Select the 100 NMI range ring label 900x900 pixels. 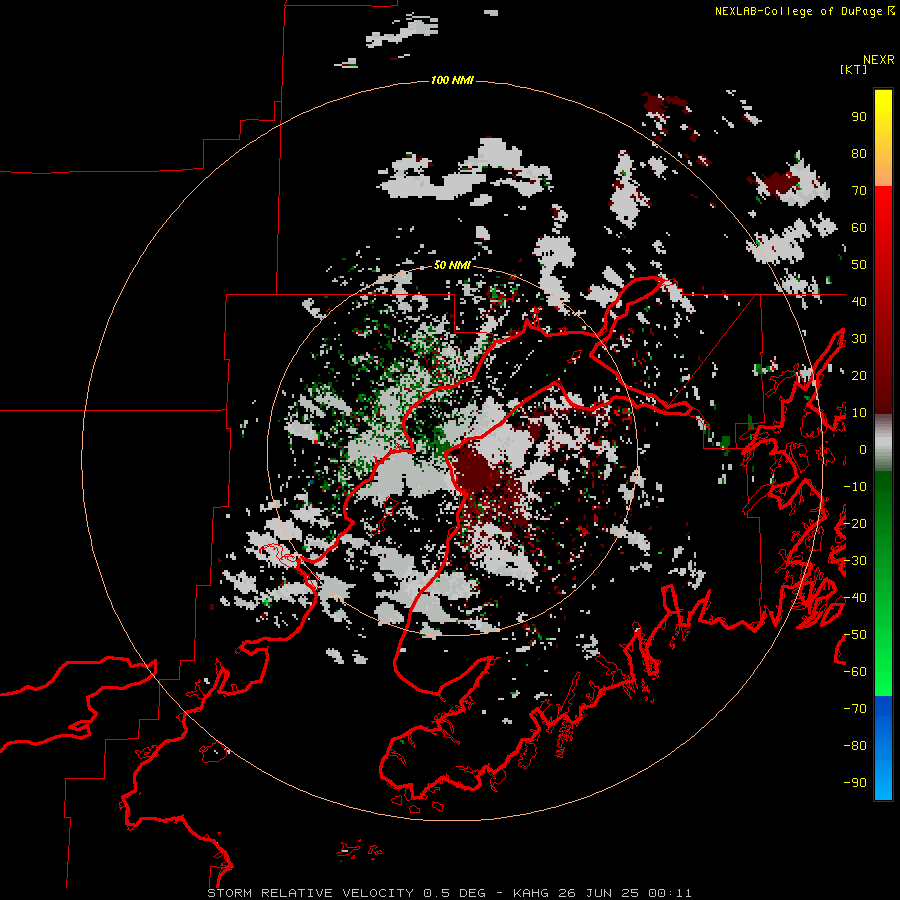coord(452,80)
